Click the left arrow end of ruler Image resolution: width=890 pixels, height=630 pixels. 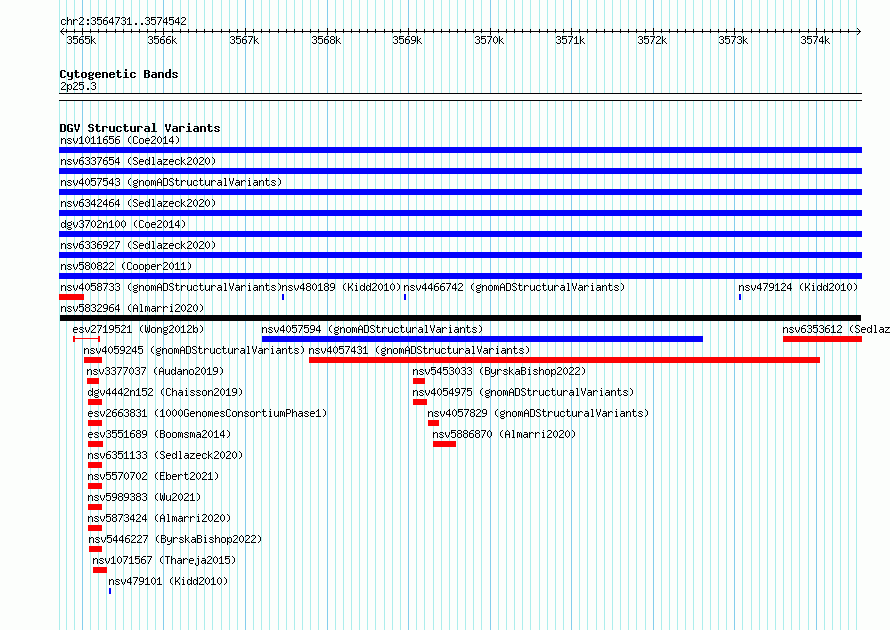[x=62, y=31]
